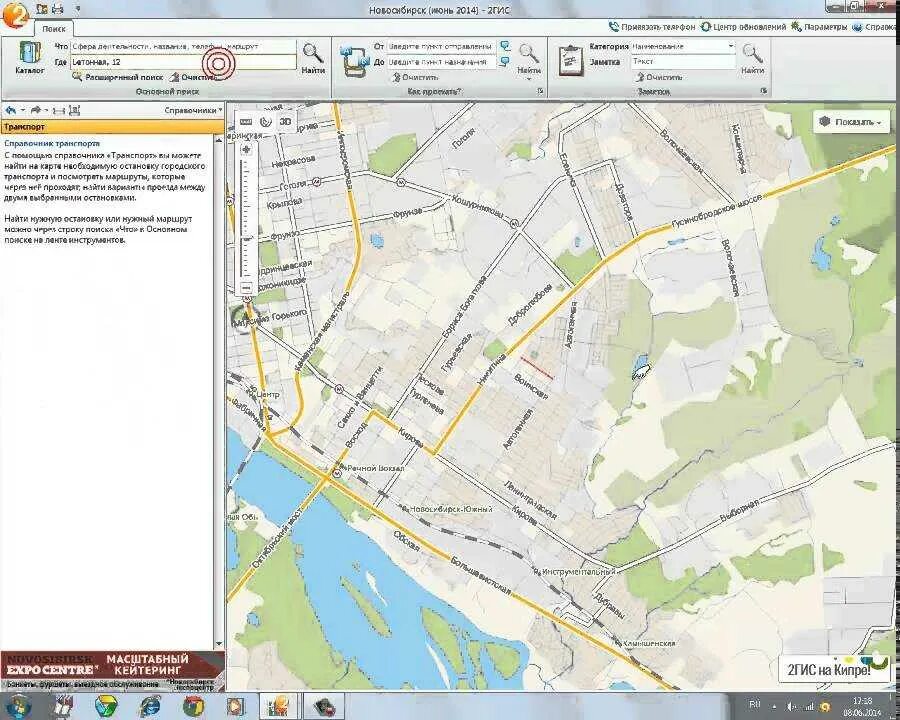Open the Категория dropdown in Заметки
900x720 pixels.
(x=731, y=46)
